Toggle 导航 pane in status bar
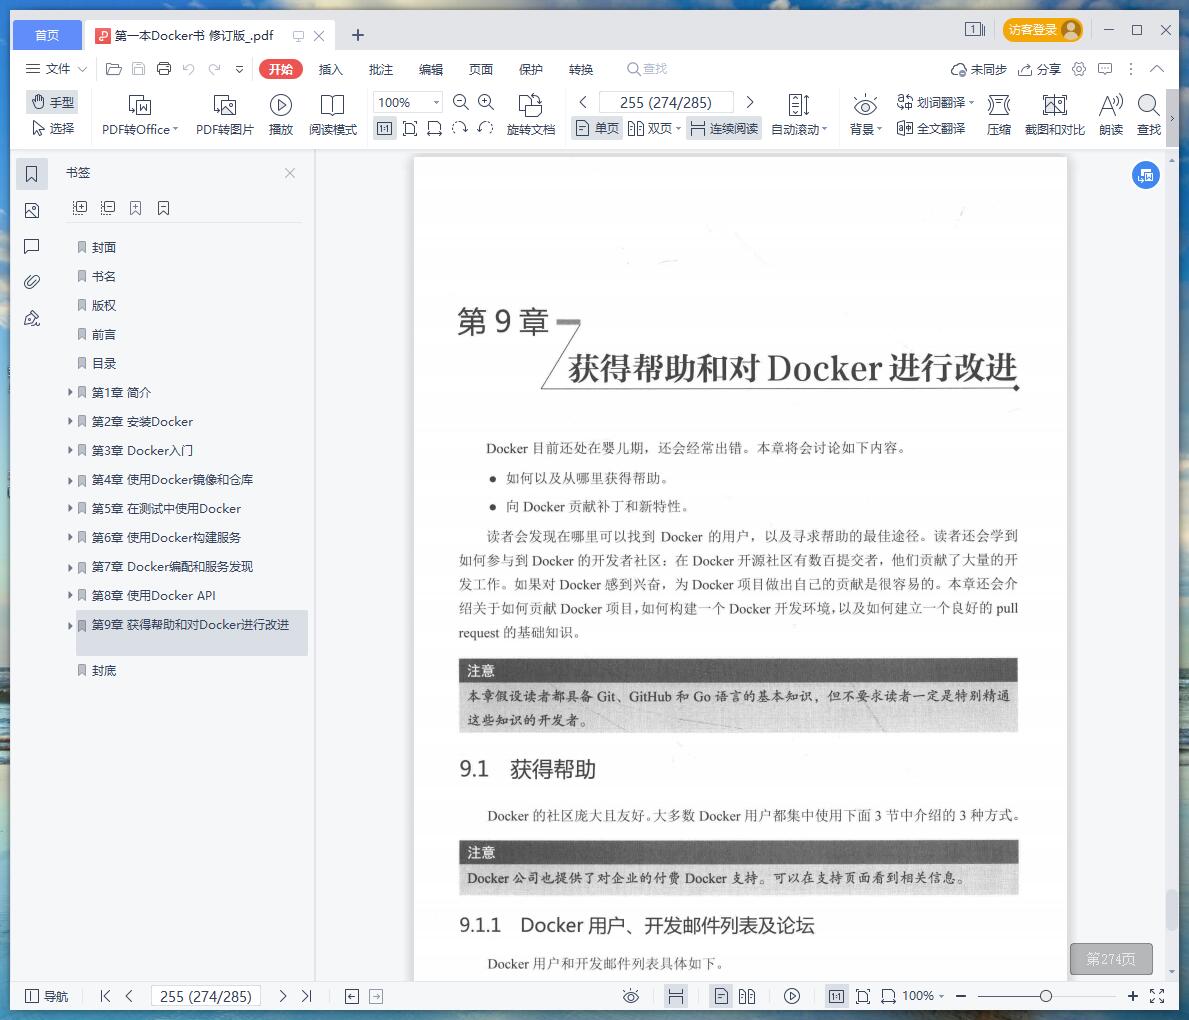 tap(46, 996)
